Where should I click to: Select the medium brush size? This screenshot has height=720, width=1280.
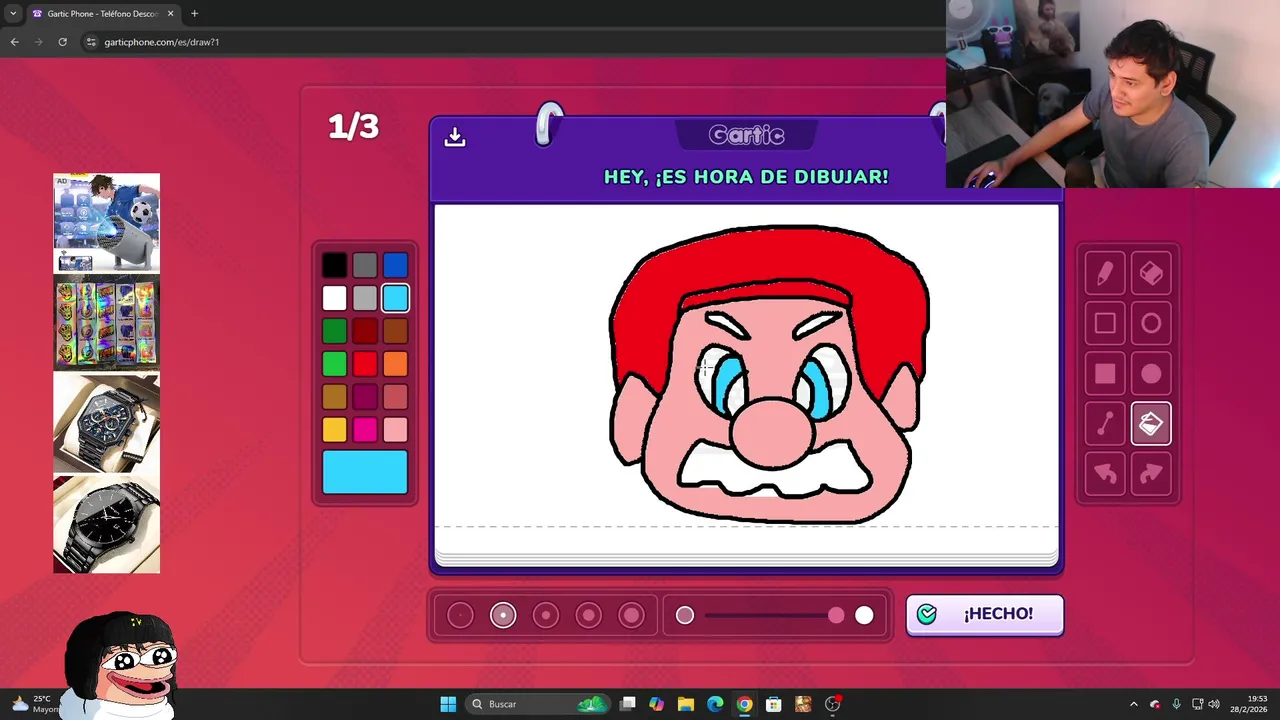[546, 615]
